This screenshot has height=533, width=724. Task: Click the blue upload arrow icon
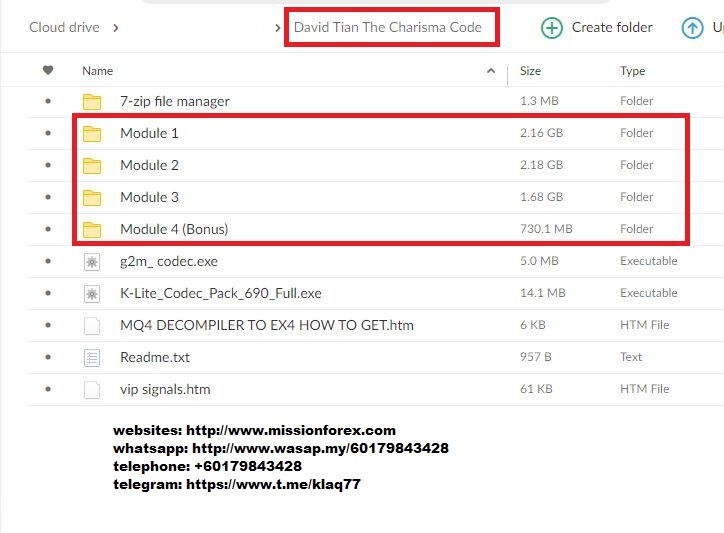[x=692, y=28]
